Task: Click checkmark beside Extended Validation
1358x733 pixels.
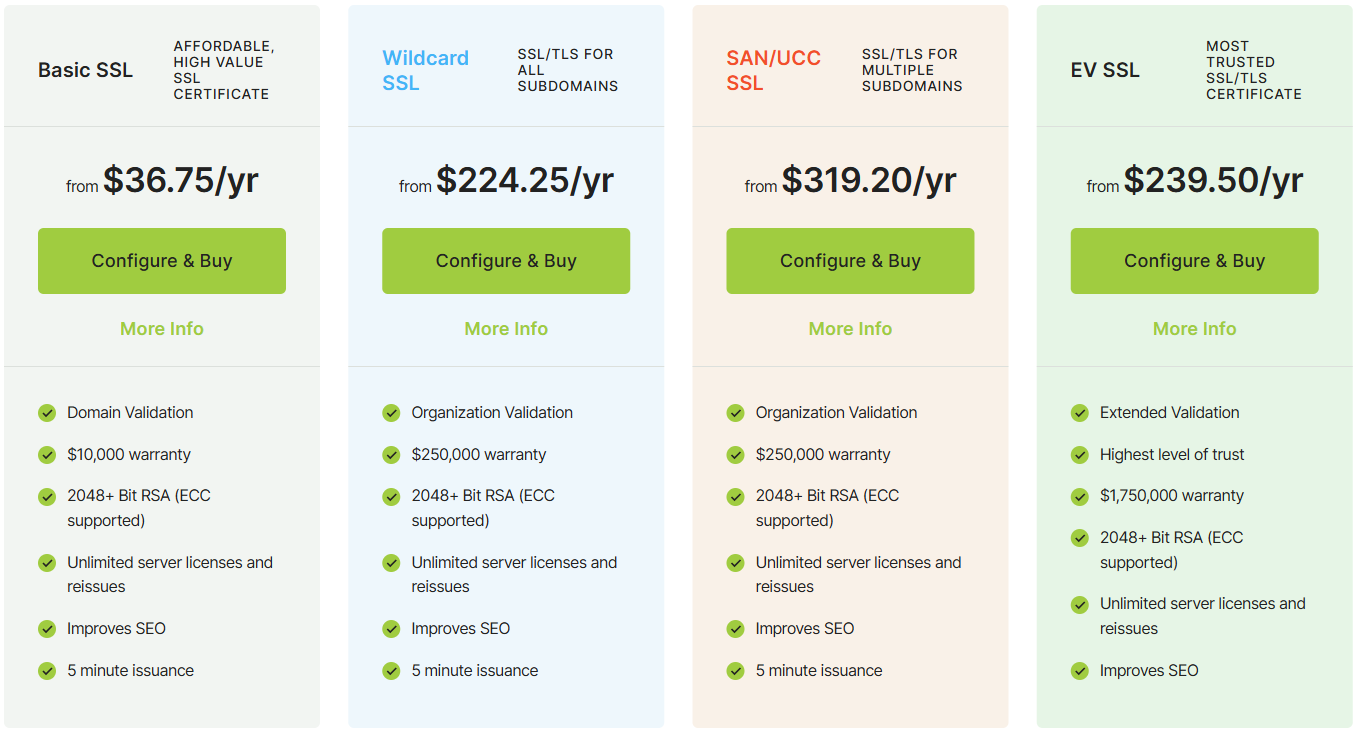Action: tap(1080, 413)
